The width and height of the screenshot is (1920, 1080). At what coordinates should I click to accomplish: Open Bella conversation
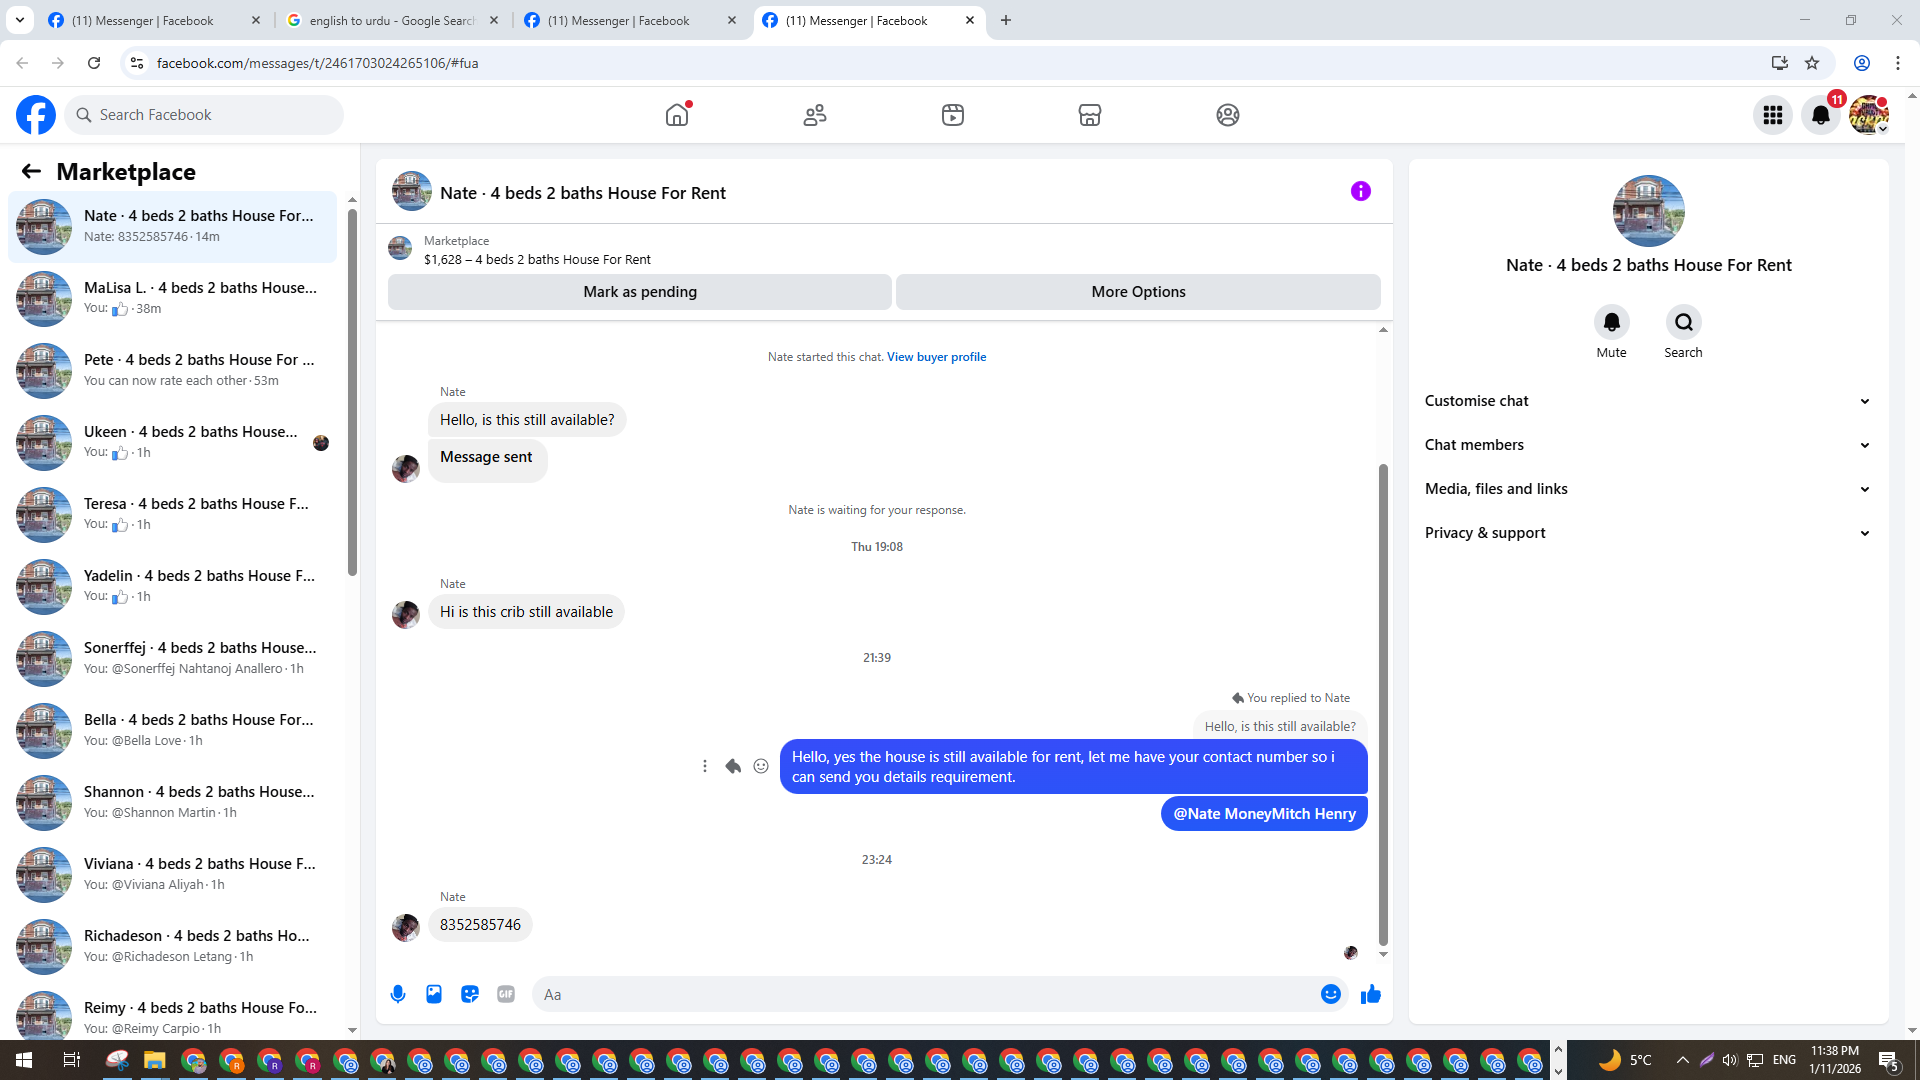click(x=172, y=730)
